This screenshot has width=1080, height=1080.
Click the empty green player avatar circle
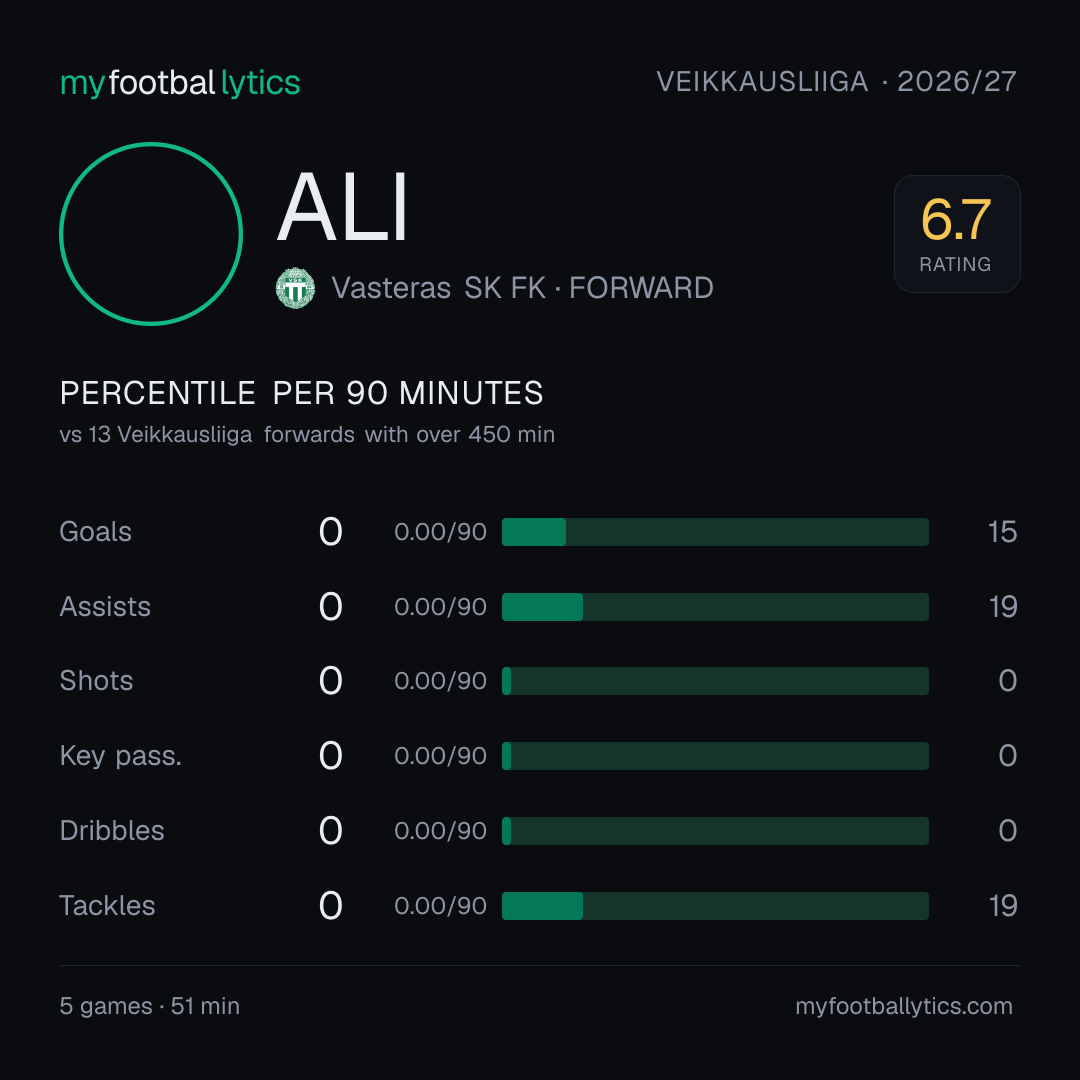(x=151, y=234)
